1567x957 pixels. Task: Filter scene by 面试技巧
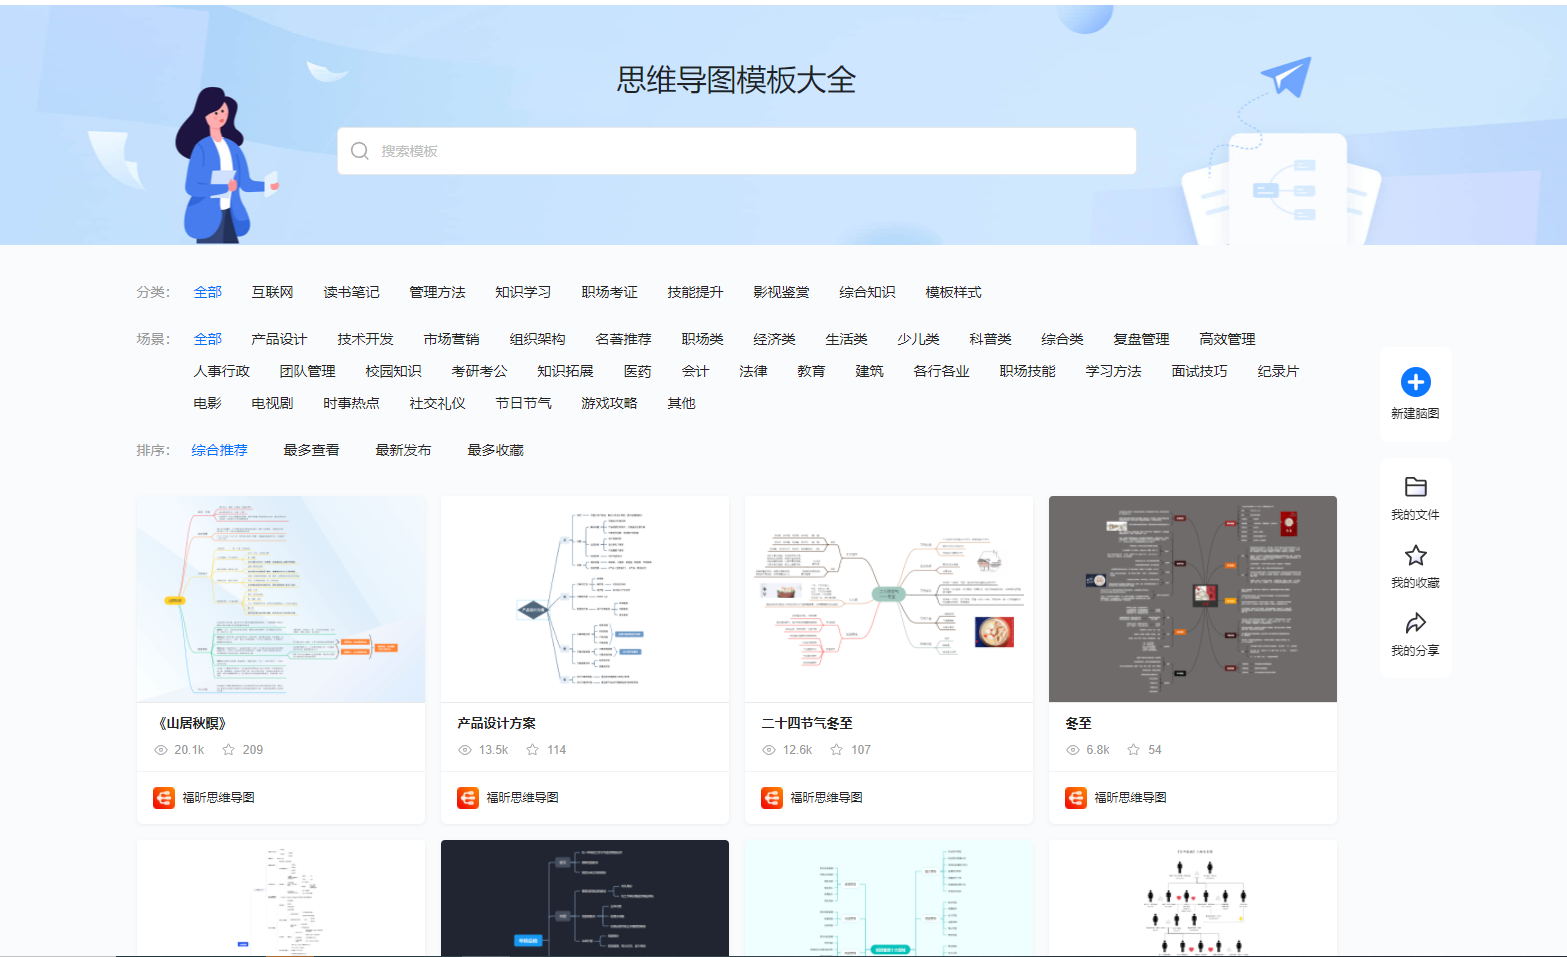click(1200, 371)
